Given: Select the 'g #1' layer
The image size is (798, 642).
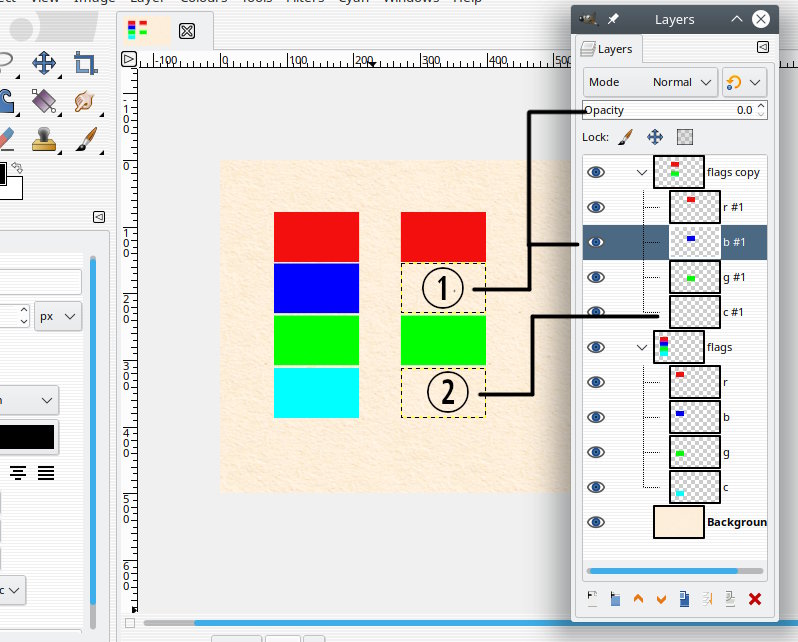Looking at the screenshot, I should 675,277.
